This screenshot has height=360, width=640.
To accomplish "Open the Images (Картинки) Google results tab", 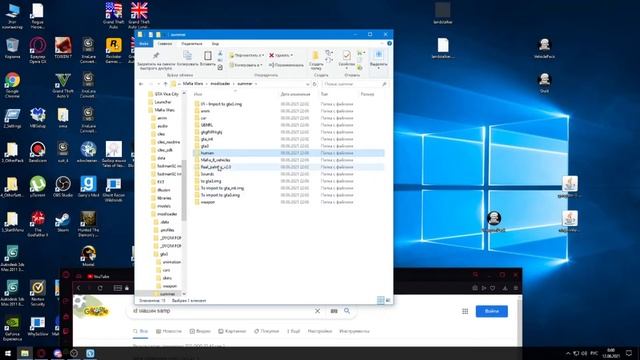I will pos(232,331).
